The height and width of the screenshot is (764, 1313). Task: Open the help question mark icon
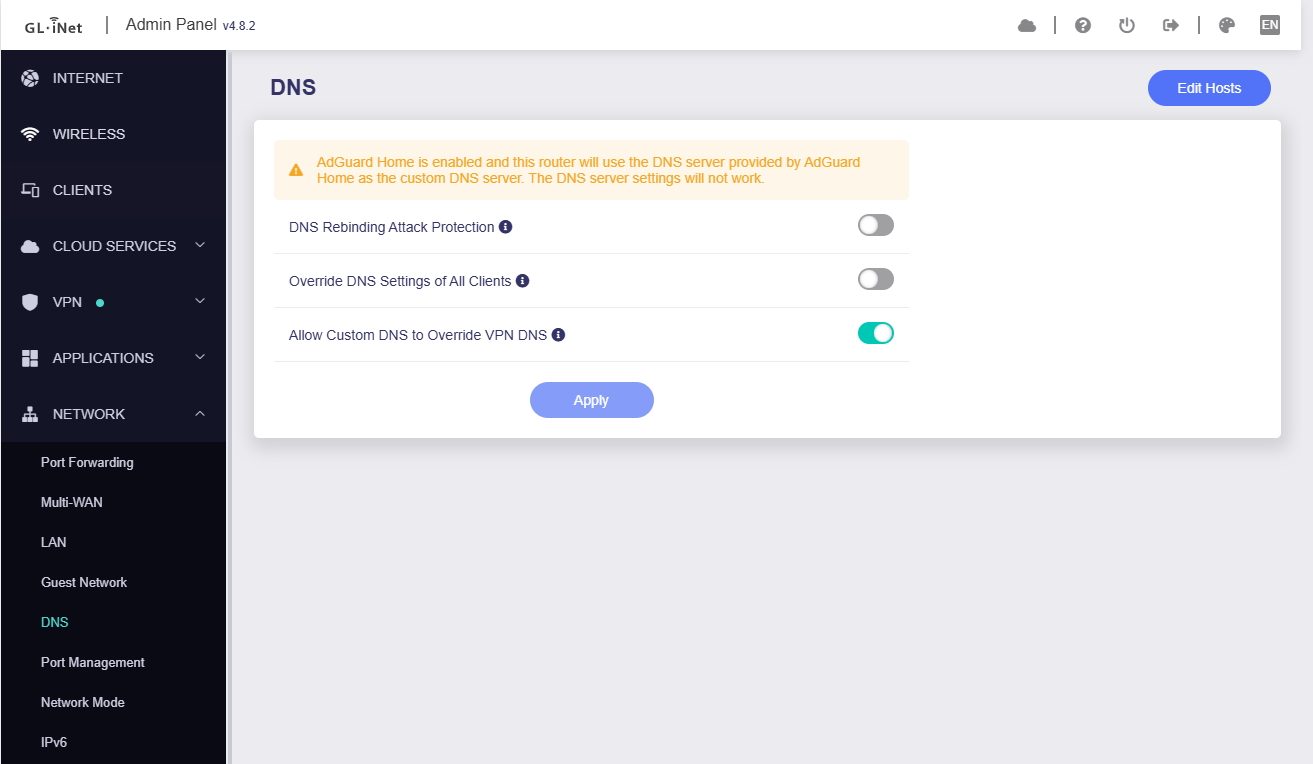[x=1083, y=26]
